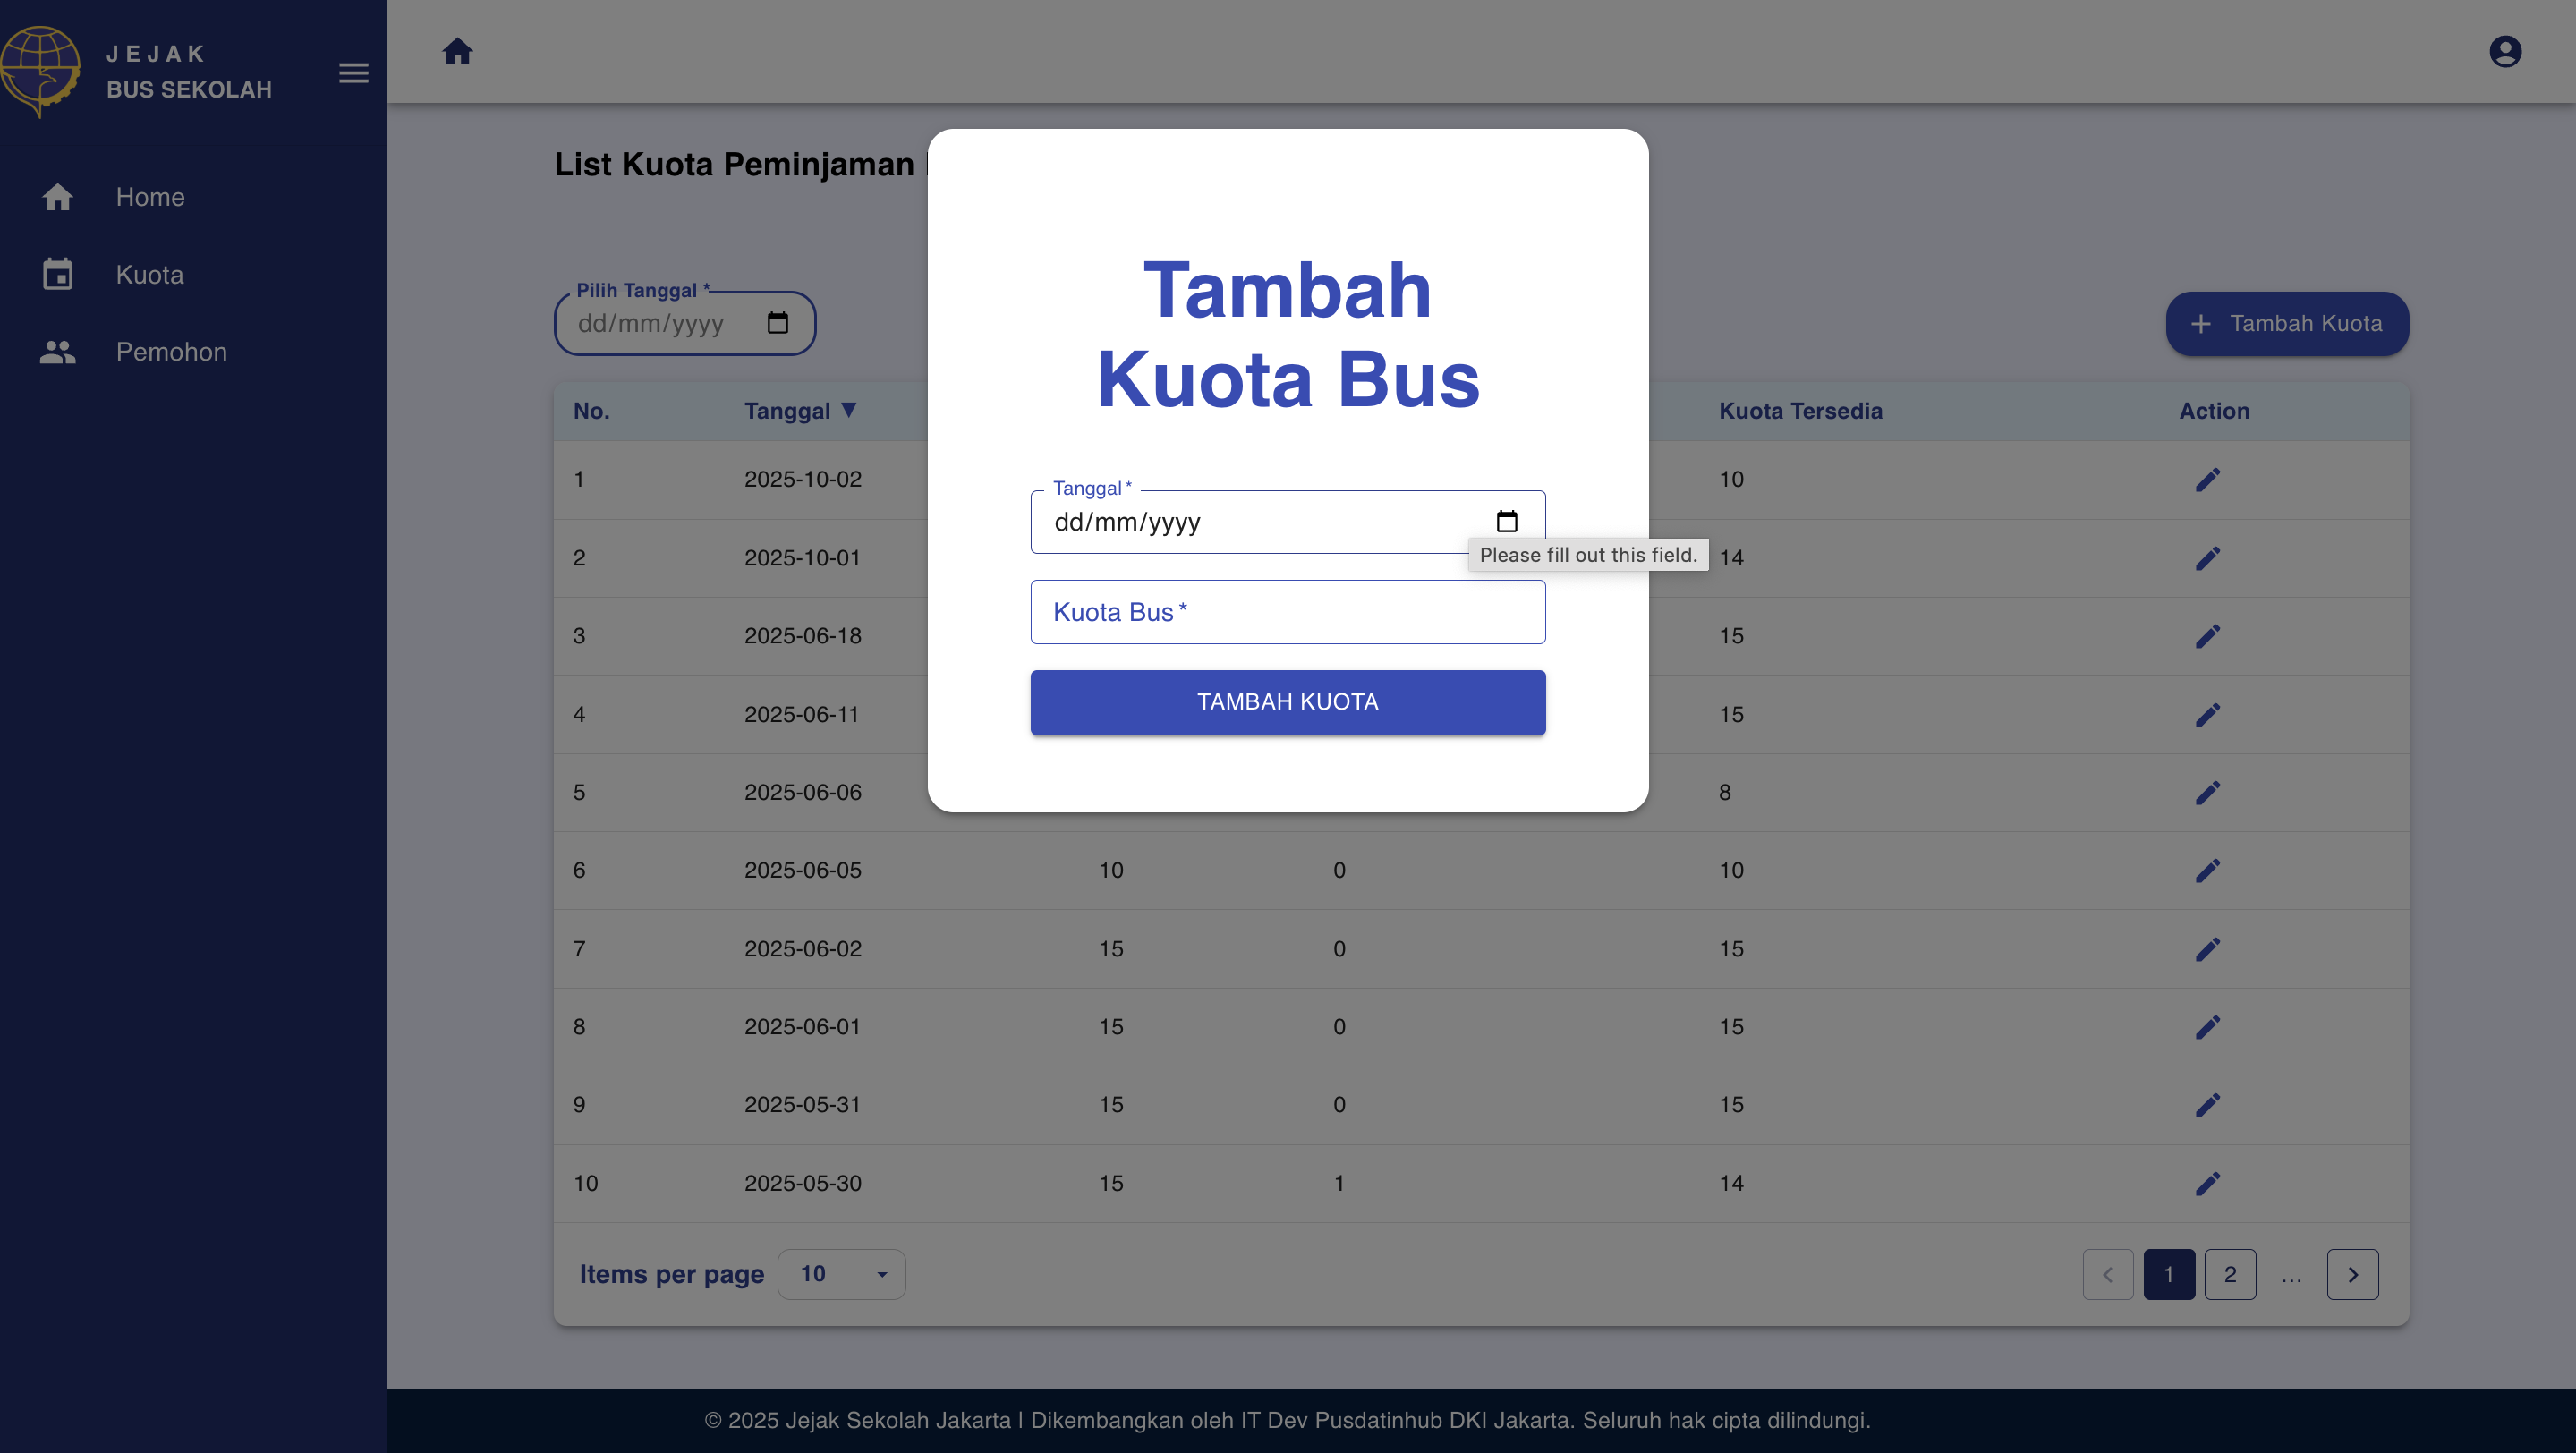The image size is (2576, 1453).
Task: Click the Kuota Bus input field
Action: click(x=1287, y=611)
